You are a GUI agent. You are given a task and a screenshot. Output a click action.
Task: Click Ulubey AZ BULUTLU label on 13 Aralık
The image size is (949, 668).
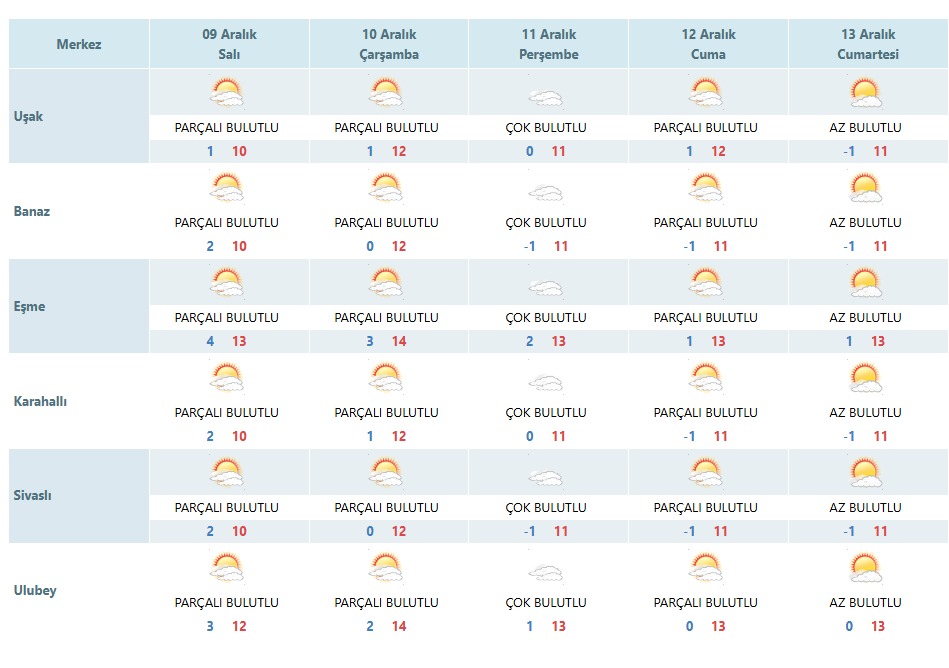865,603
